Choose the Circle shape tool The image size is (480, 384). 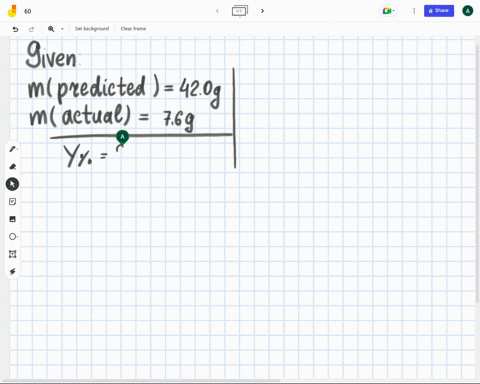click(13, 237)
